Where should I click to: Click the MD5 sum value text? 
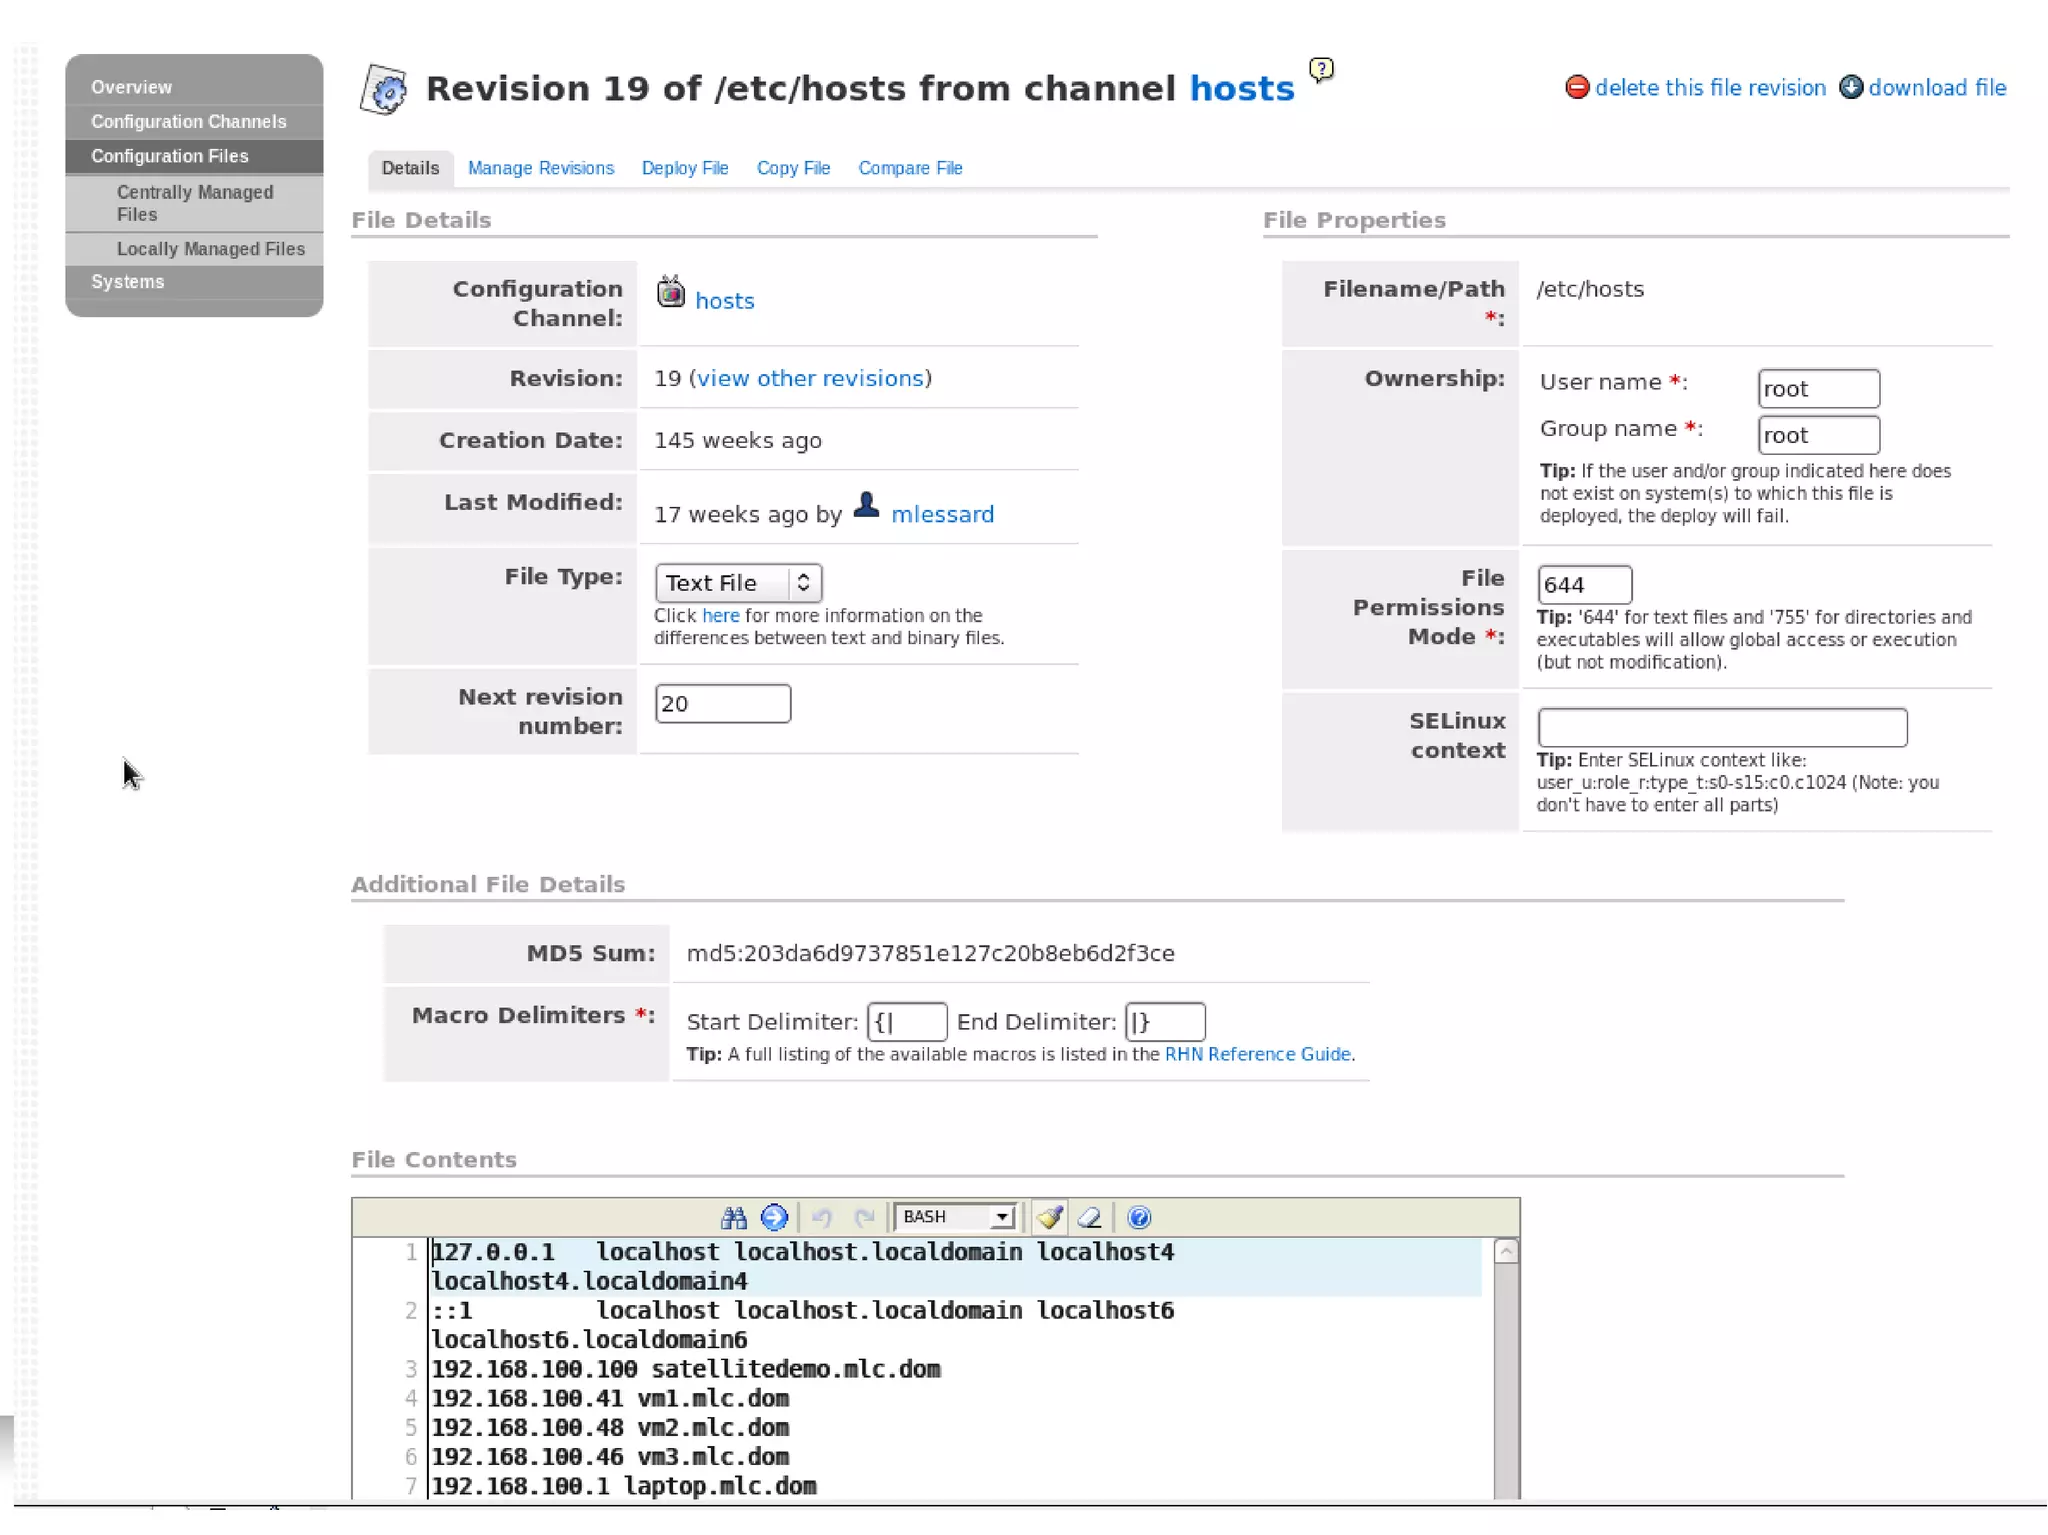[x=930, y=953]
